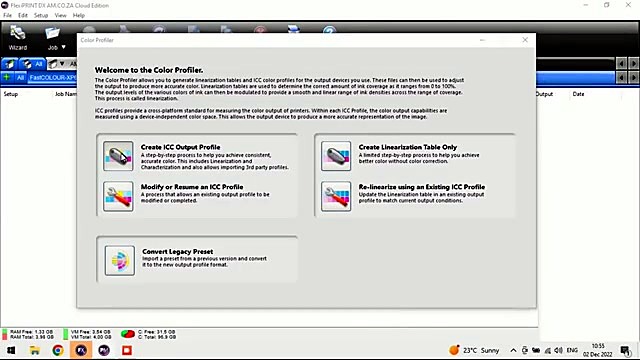Click the volume speaker tray icon

point(558,350)
